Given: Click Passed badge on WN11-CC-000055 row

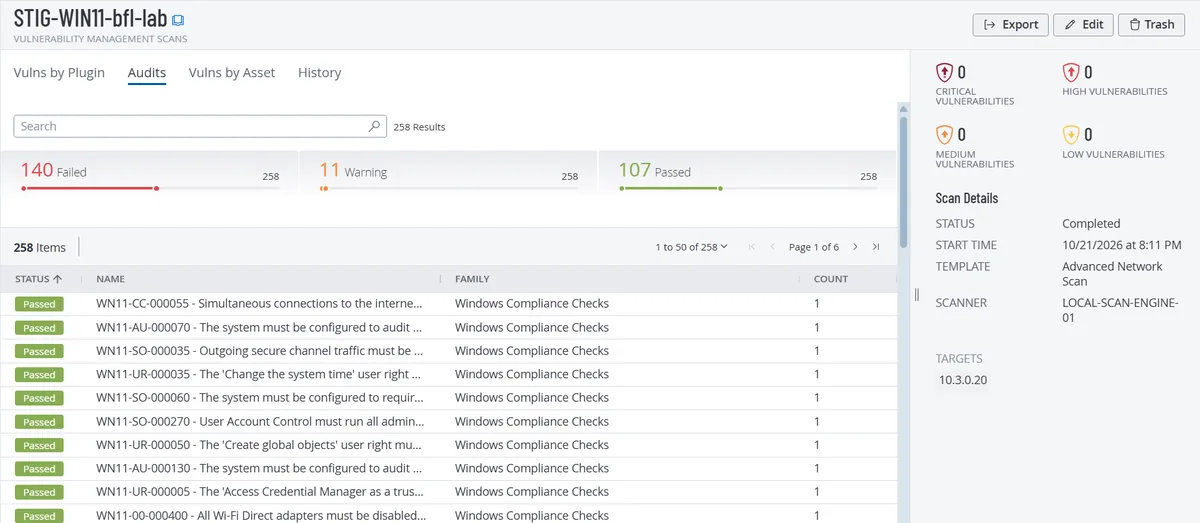Looking at the screenshot, I should [x=39, y=304].
